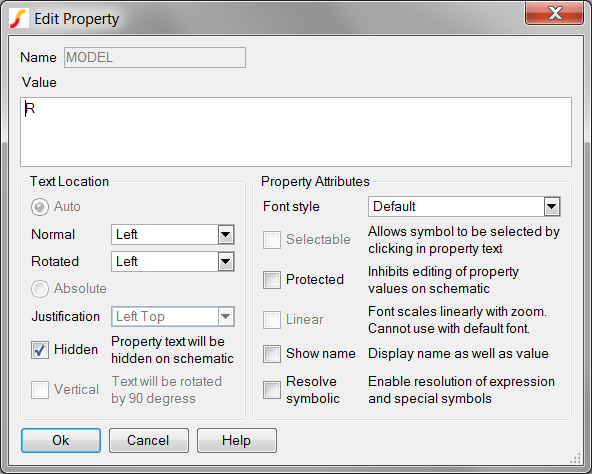Open the Rotated text location dropdown

point(173,261)
